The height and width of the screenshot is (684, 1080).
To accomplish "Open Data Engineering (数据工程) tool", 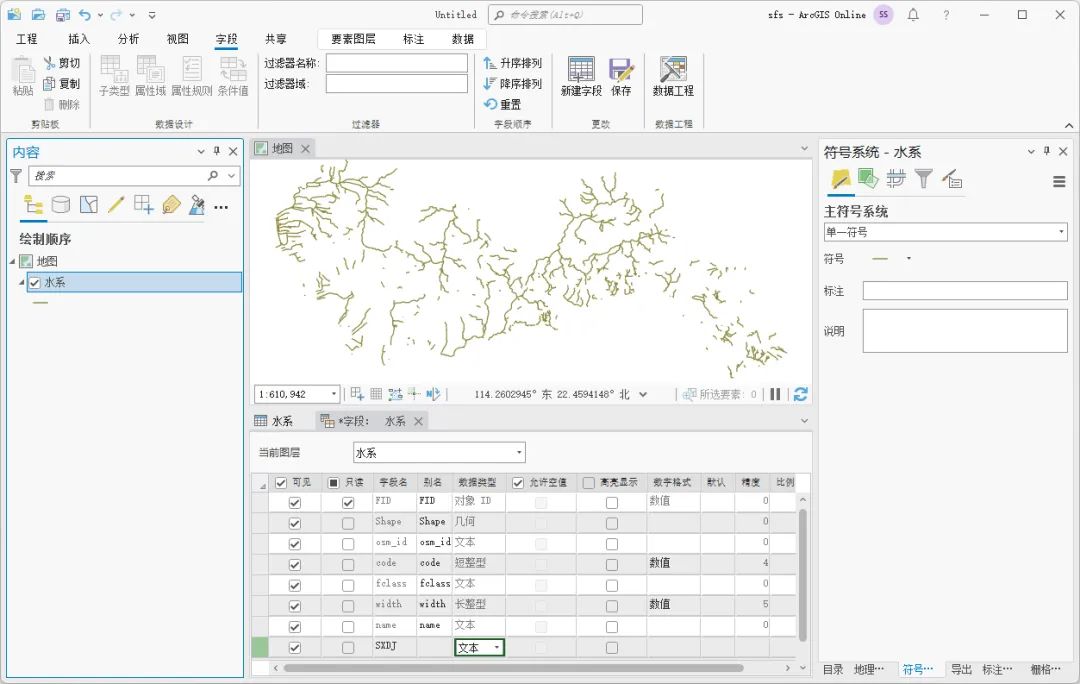I will pyautogui.click(x=673, y=76).
